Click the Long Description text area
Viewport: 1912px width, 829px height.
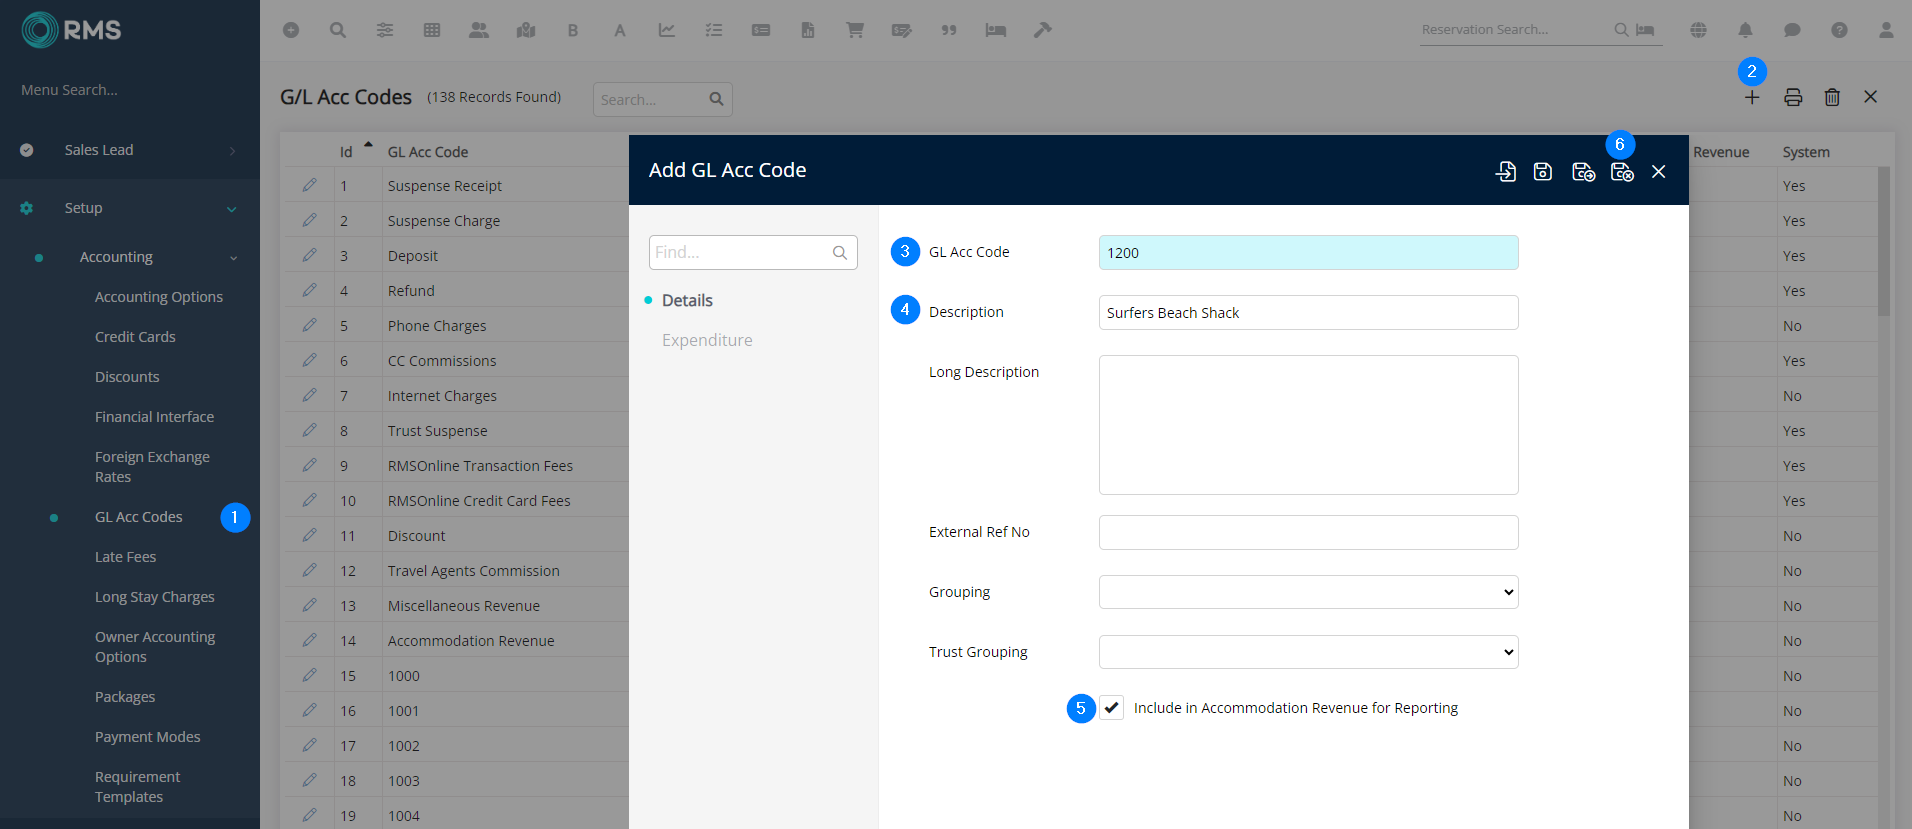(1308, 425)
